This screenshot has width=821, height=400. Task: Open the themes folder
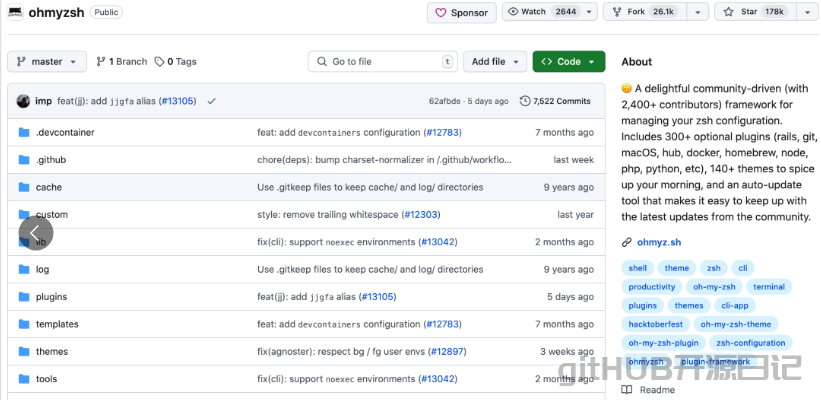52,351
